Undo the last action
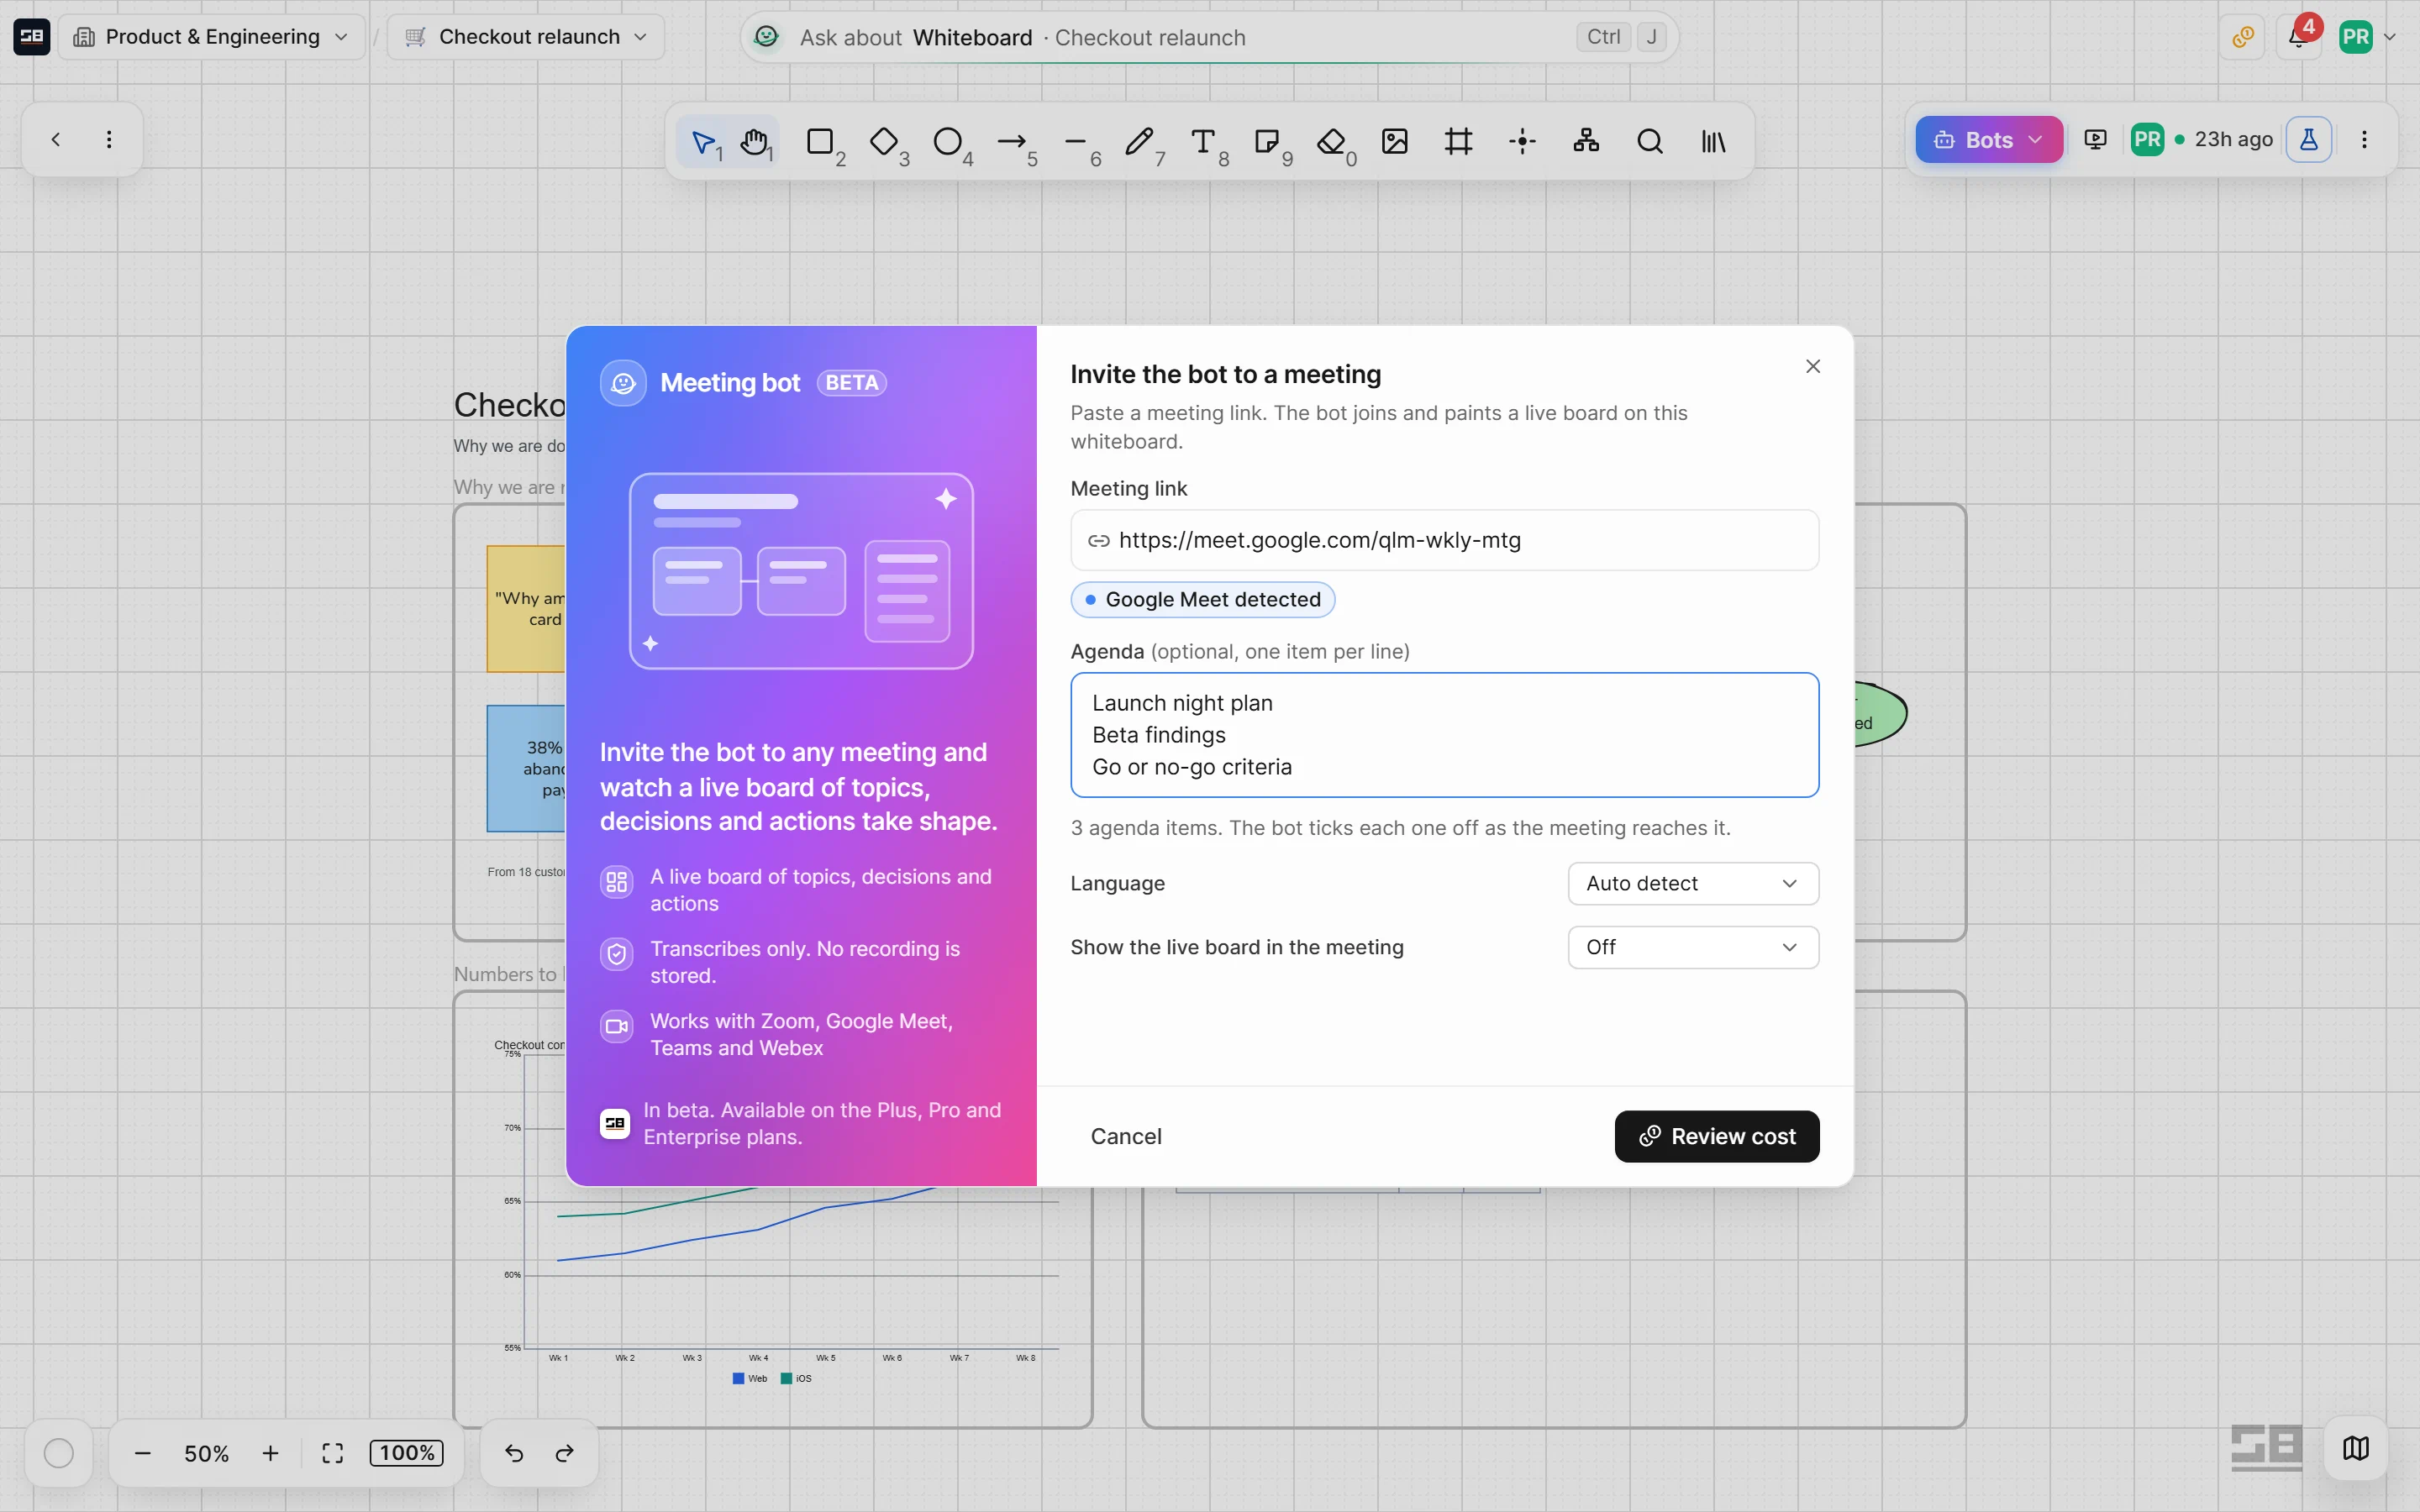This screenshot has width=2420, height=1512. [514, 1453]
